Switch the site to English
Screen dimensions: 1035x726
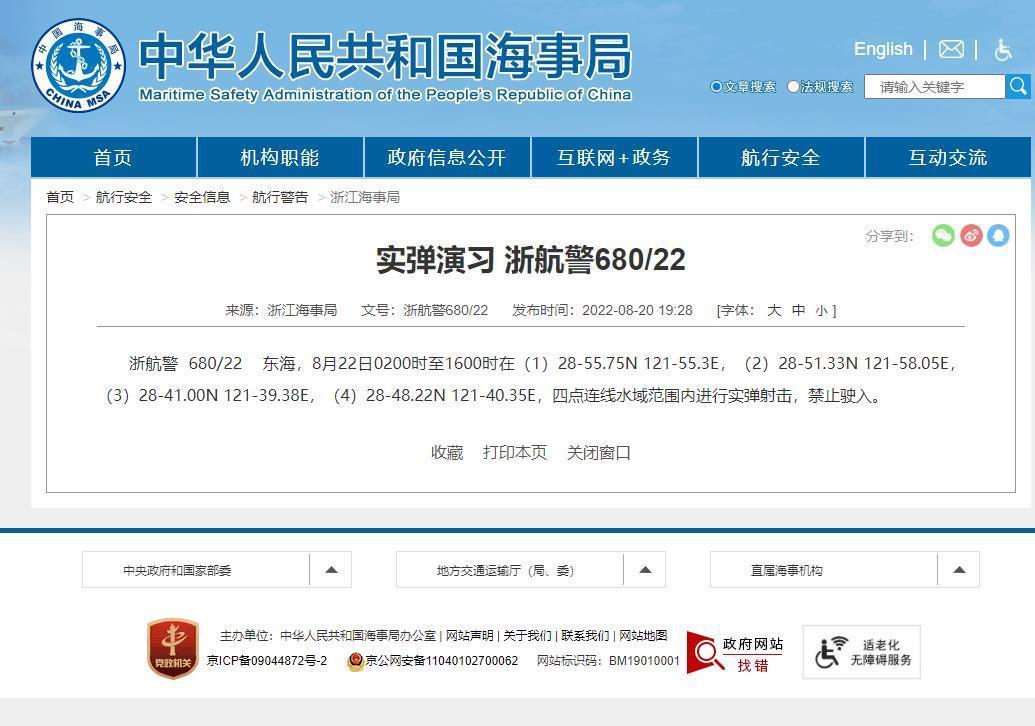pos(882,48)
